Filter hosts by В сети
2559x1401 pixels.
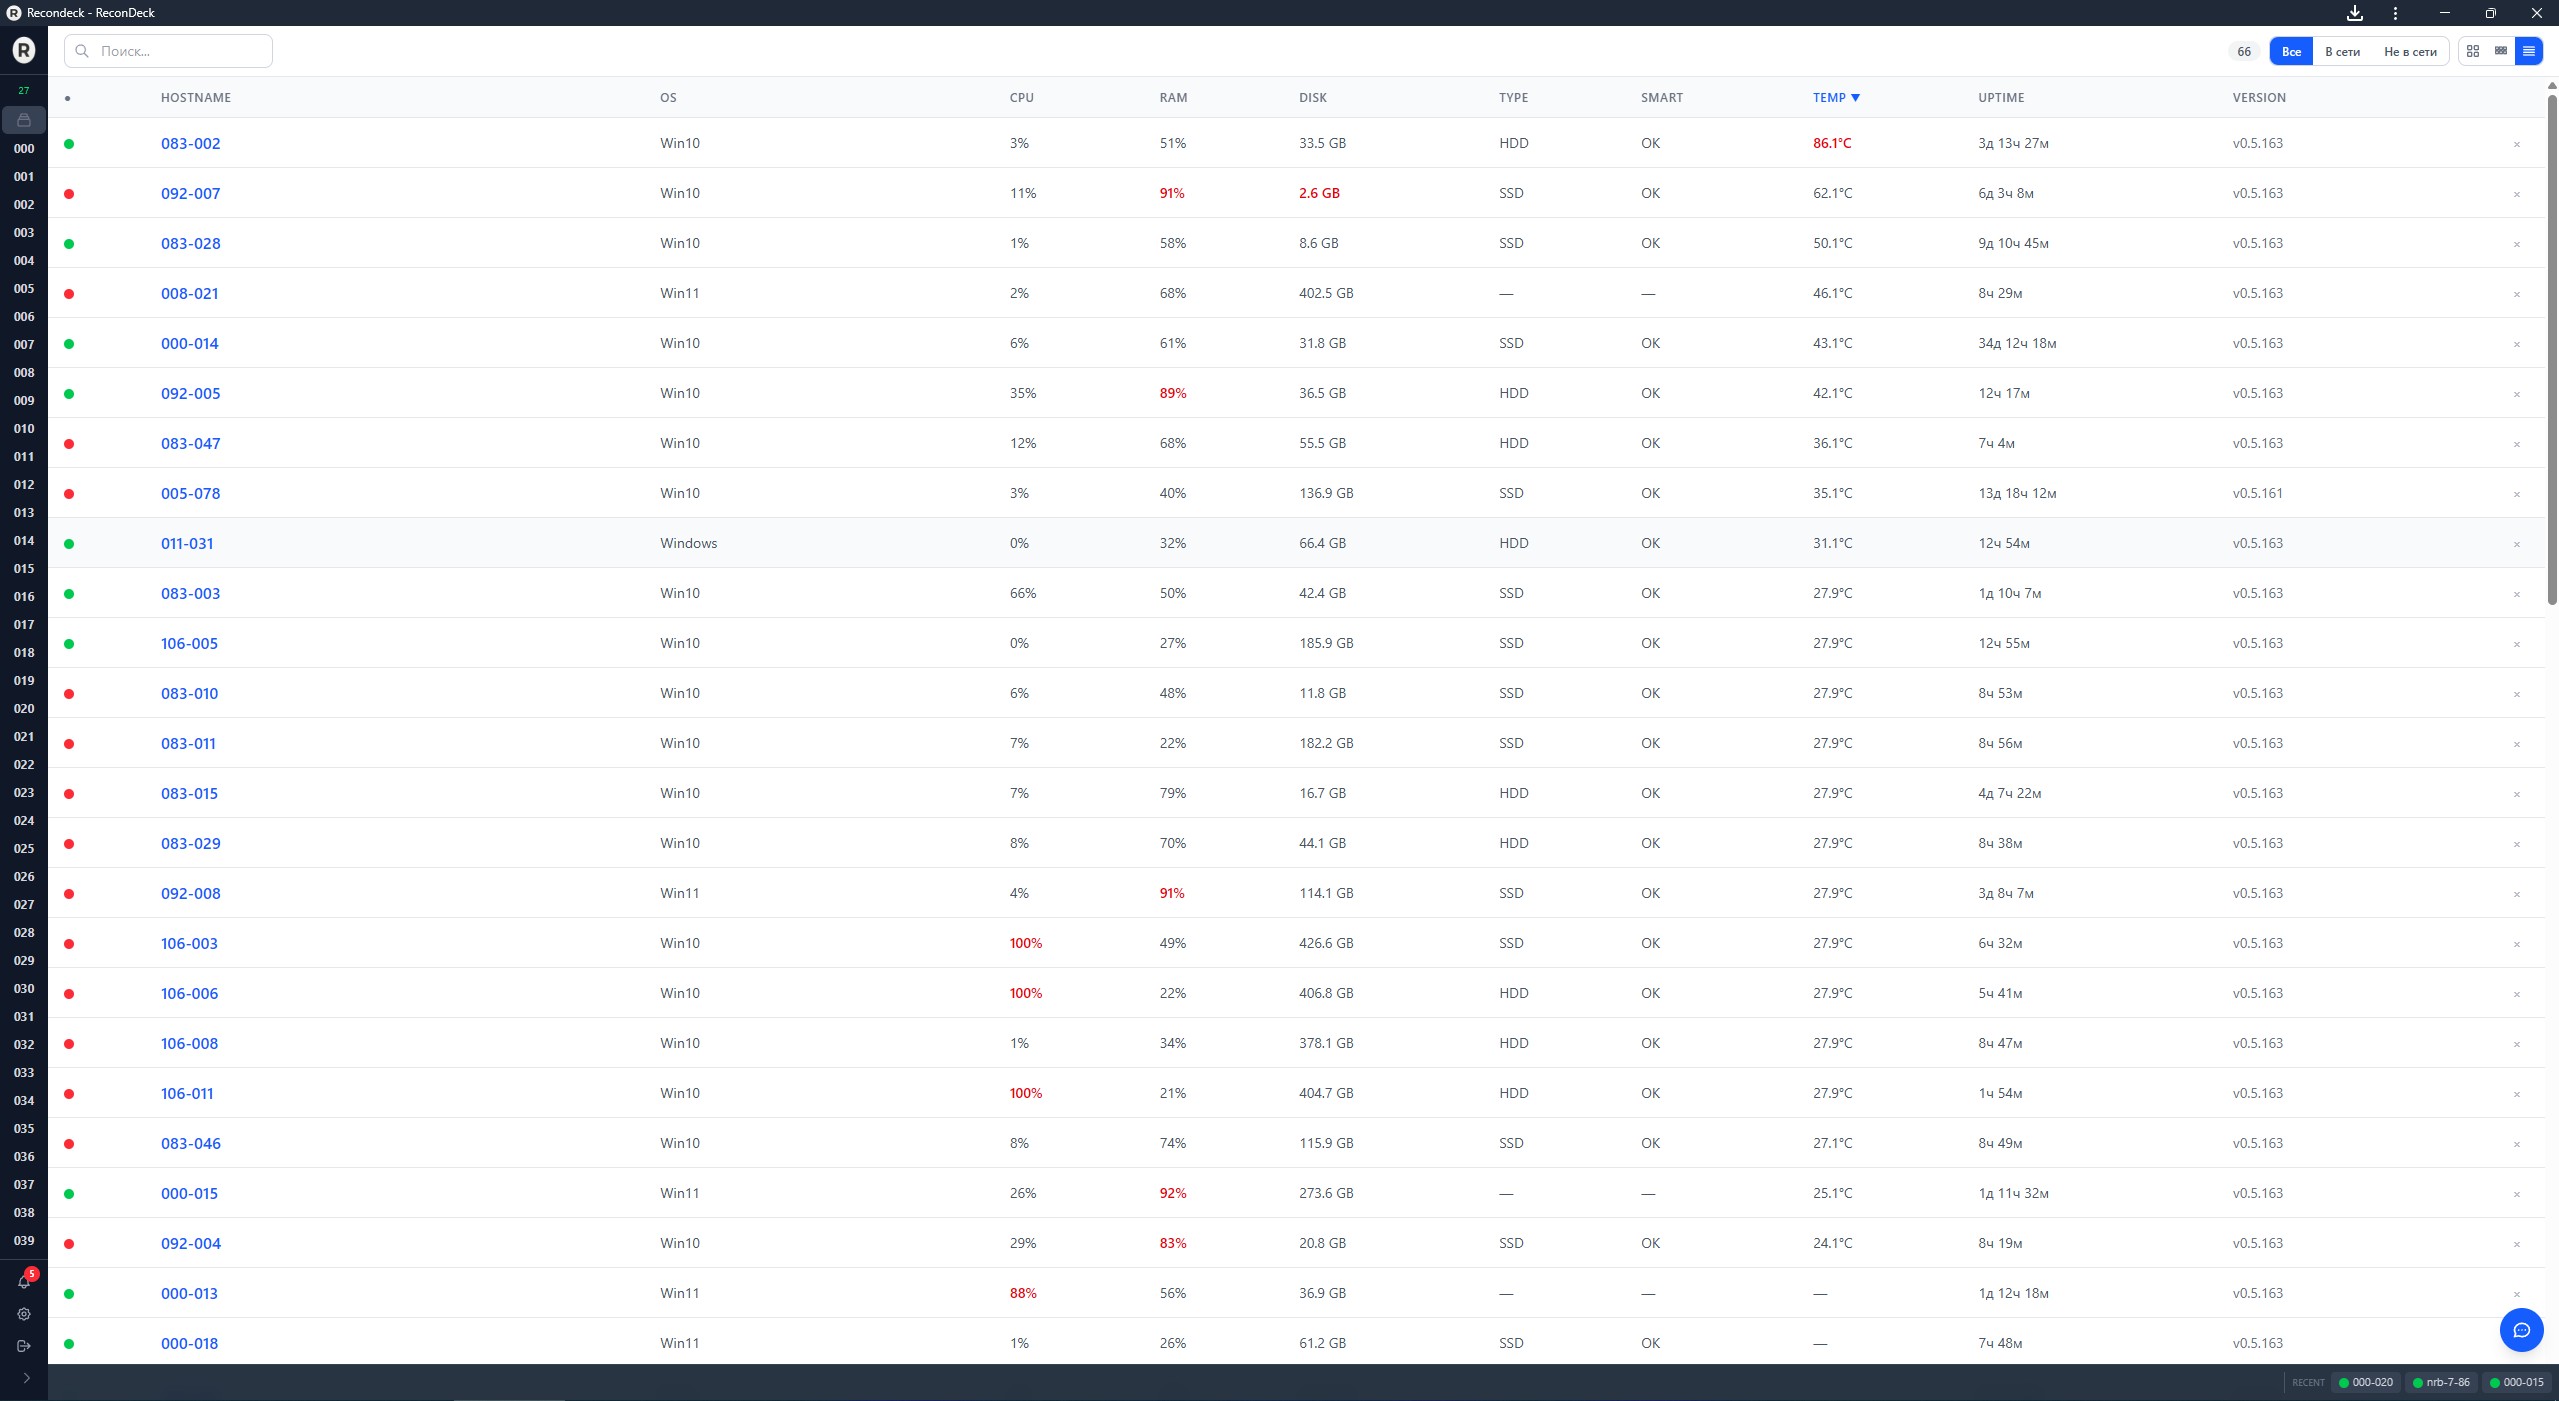(x=2342, y=50)
